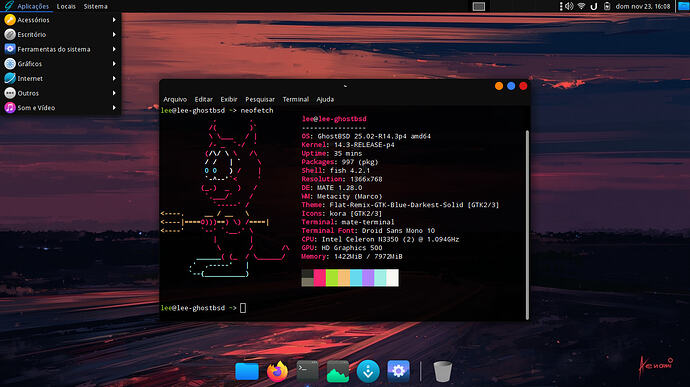Image resolution: width=690 pixels, height=387 pixels.
Task: Open the Internet submenu
Action: click(x=61, y=78)
